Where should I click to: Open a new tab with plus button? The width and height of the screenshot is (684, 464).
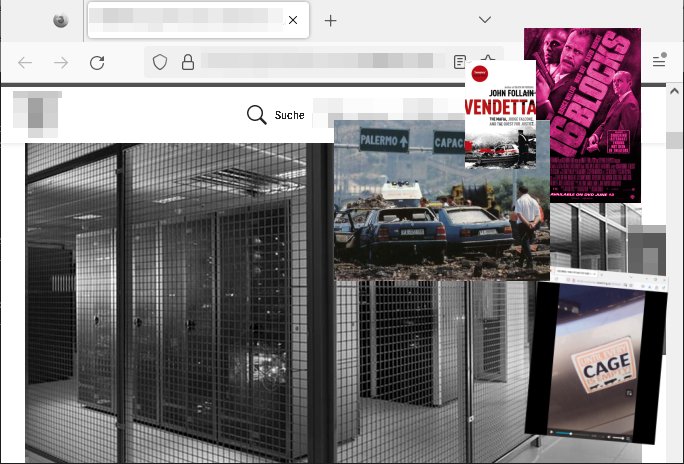pyautogui.click(x=331, y=20)
